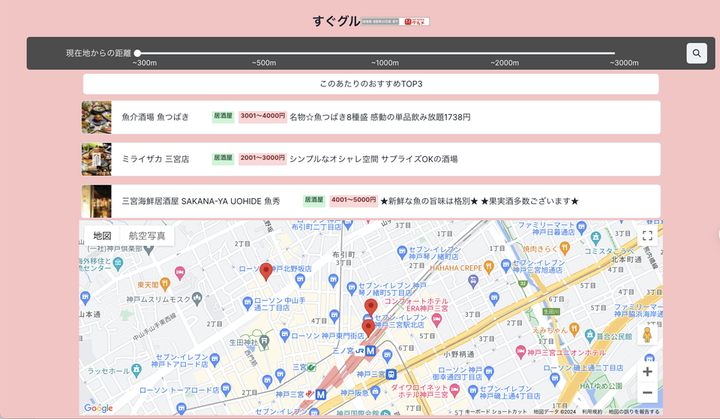This screenshot has width=720, height=419.
Task: Click the red pin near ローソン神戸北野坂店
Action: tap(266, 272)
